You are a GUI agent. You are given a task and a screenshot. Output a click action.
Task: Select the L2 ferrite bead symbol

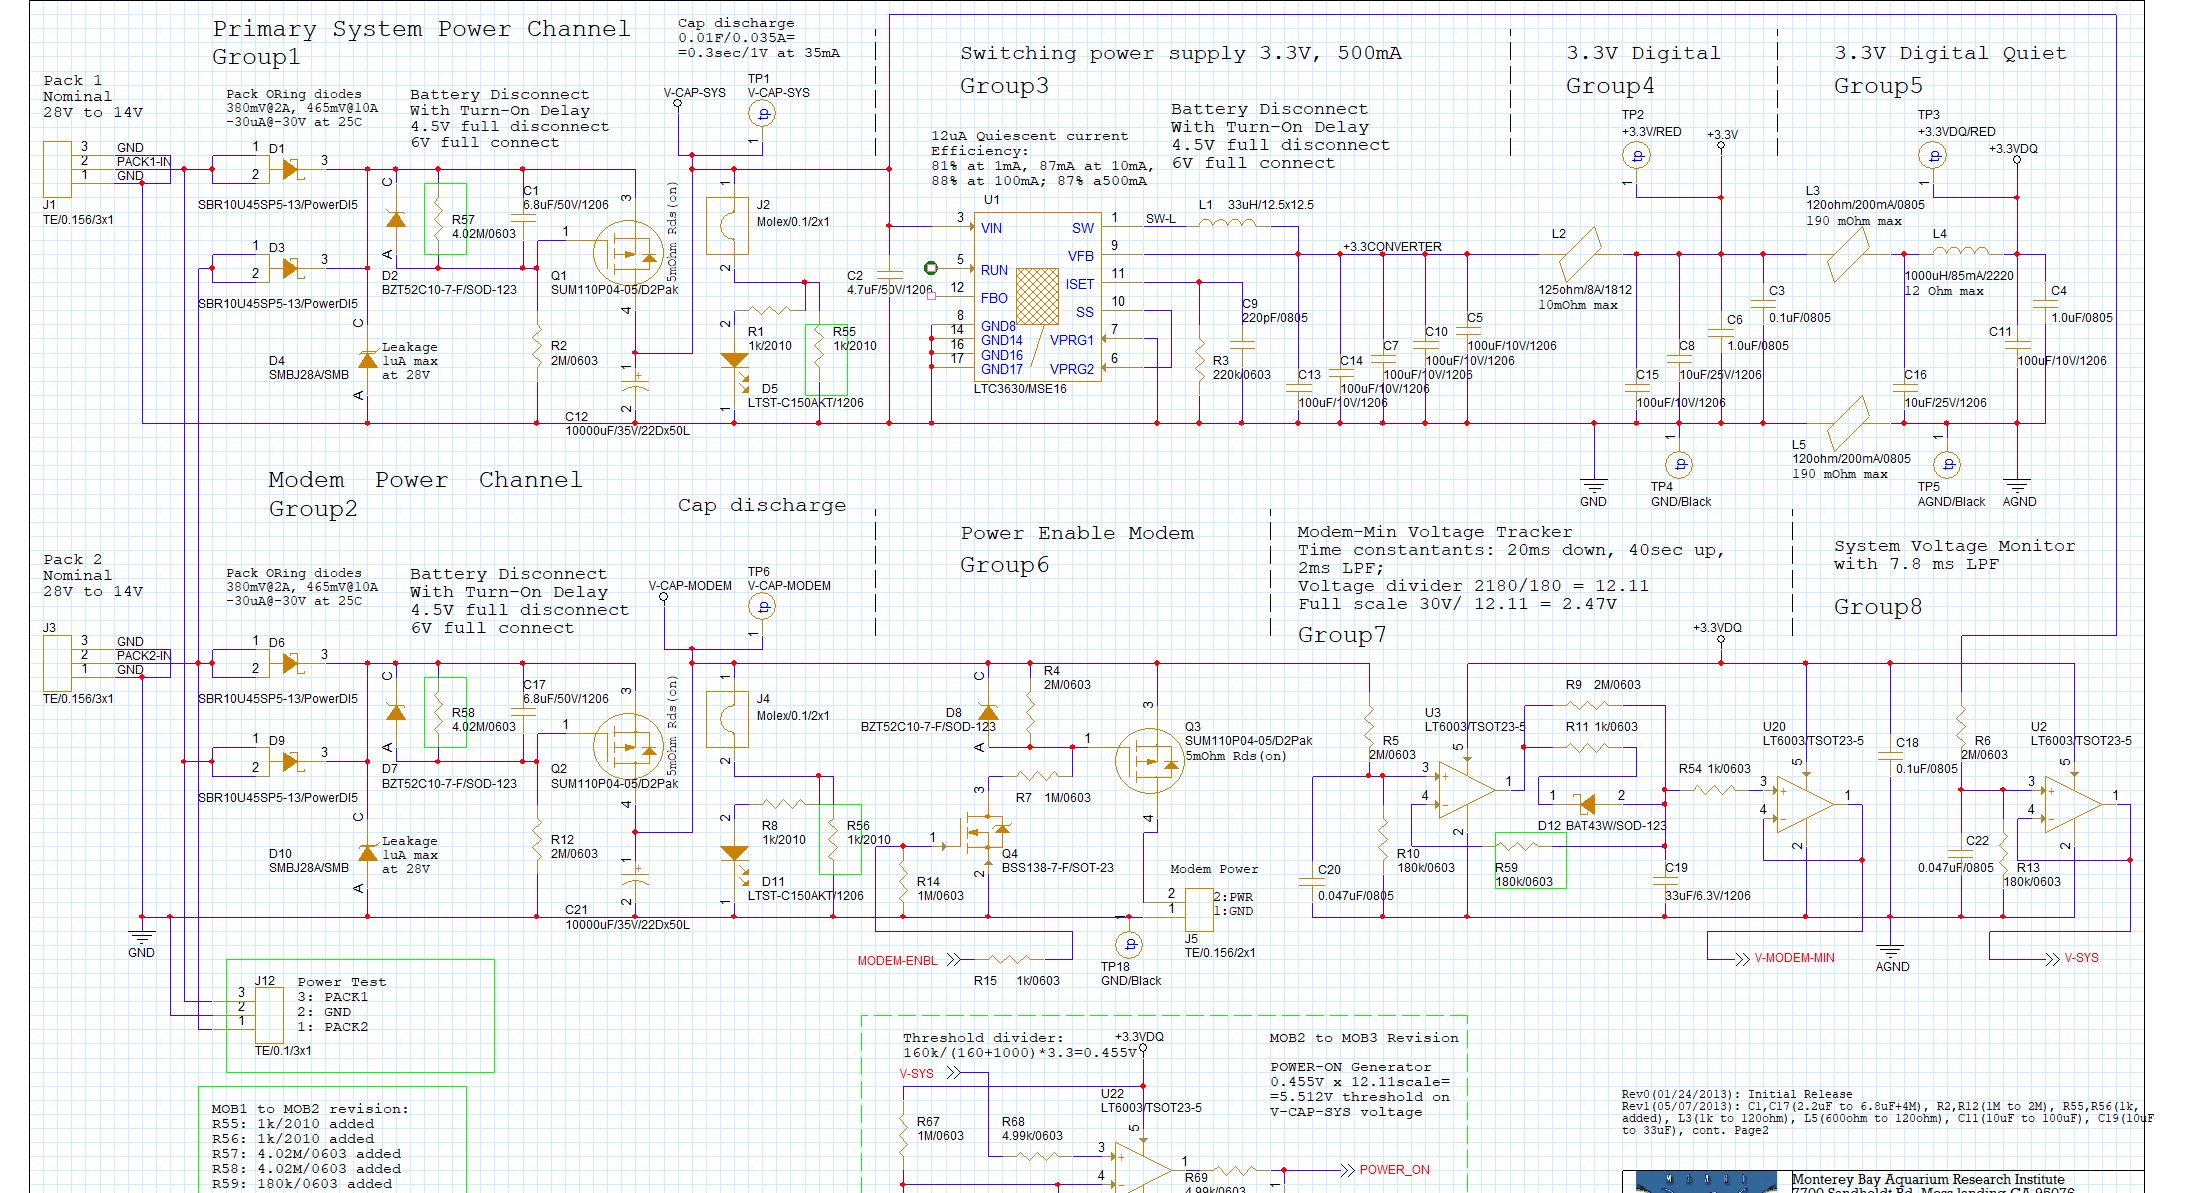[x=1580, y=254]
